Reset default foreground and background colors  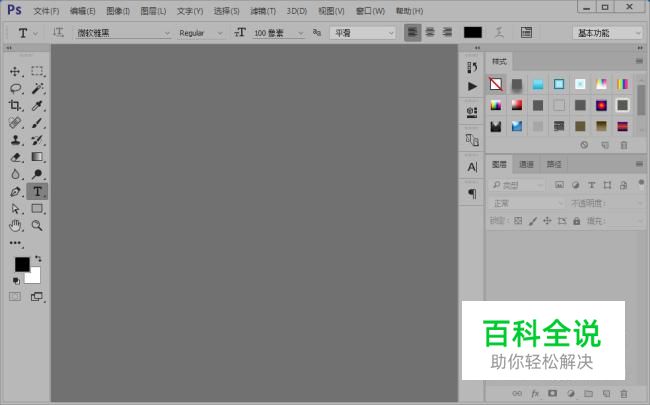16,281
